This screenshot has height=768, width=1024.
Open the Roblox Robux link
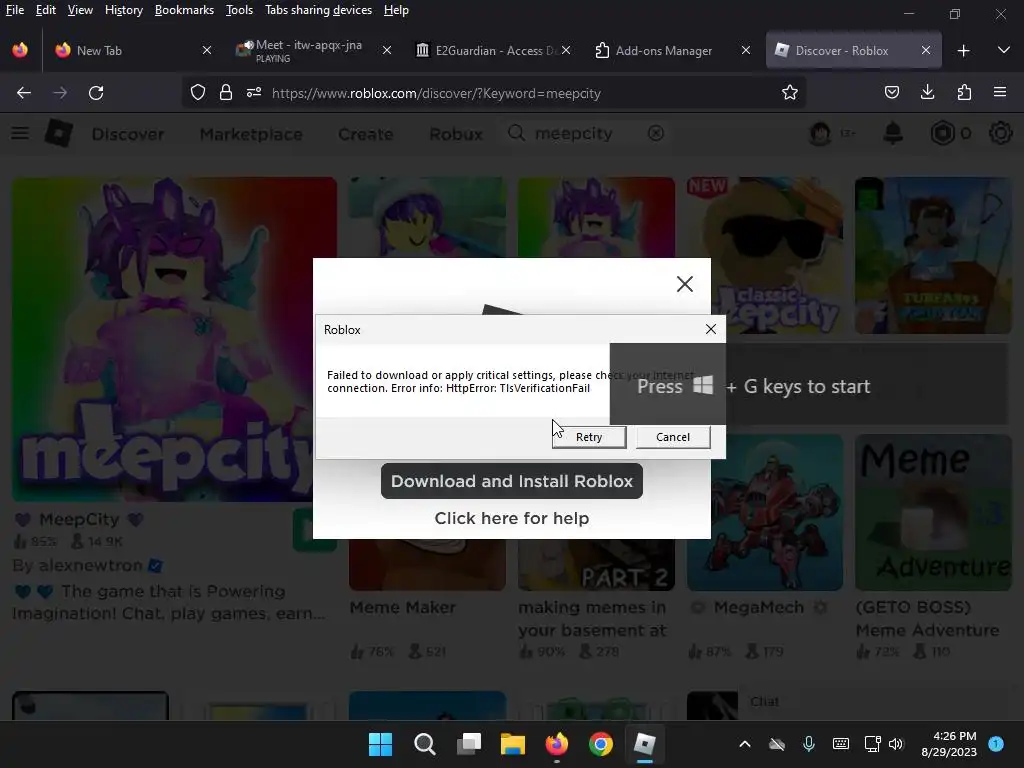click(456, 134)
